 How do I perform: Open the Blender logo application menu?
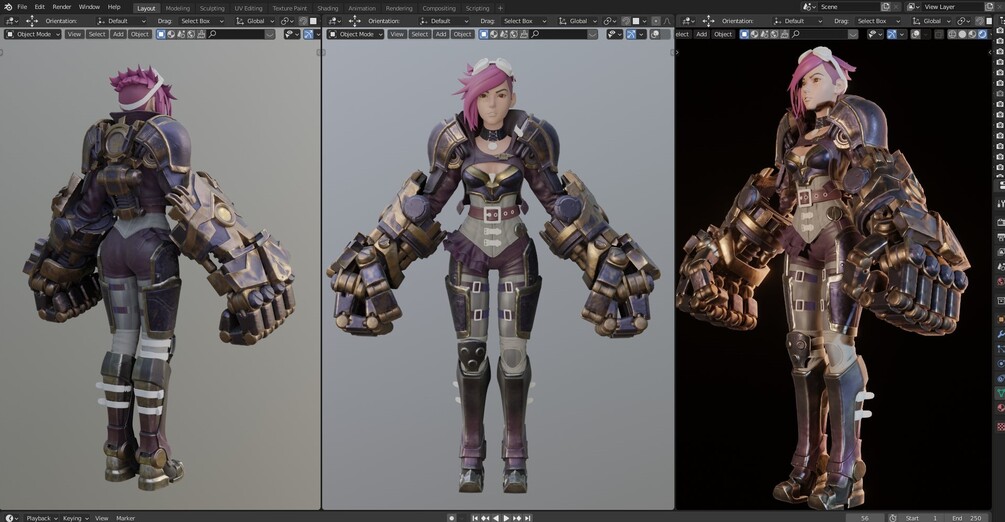8,7
